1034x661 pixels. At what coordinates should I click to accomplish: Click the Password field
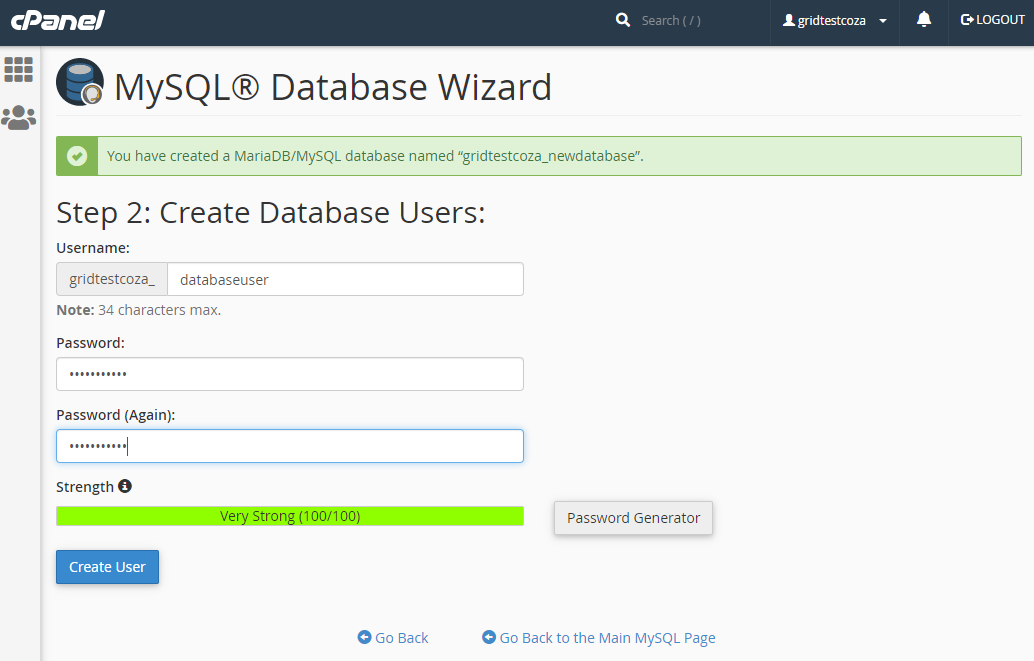290,374
